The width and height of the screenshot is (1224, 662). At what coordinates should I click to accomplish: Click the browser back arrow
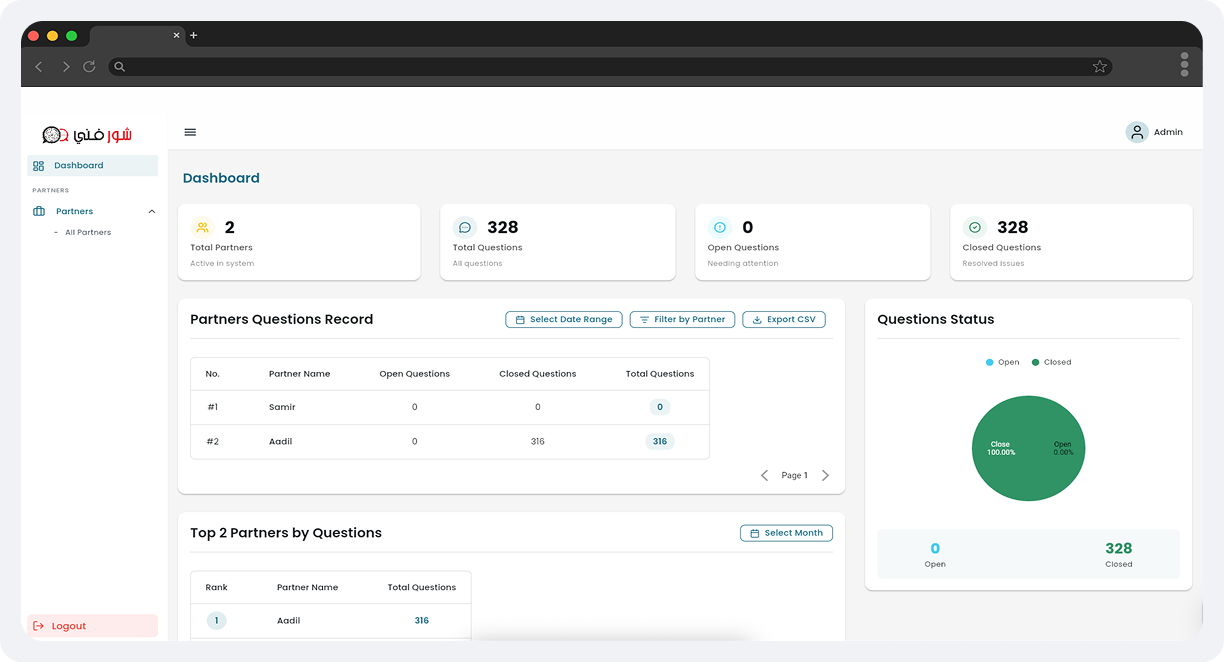coord(39,67)
